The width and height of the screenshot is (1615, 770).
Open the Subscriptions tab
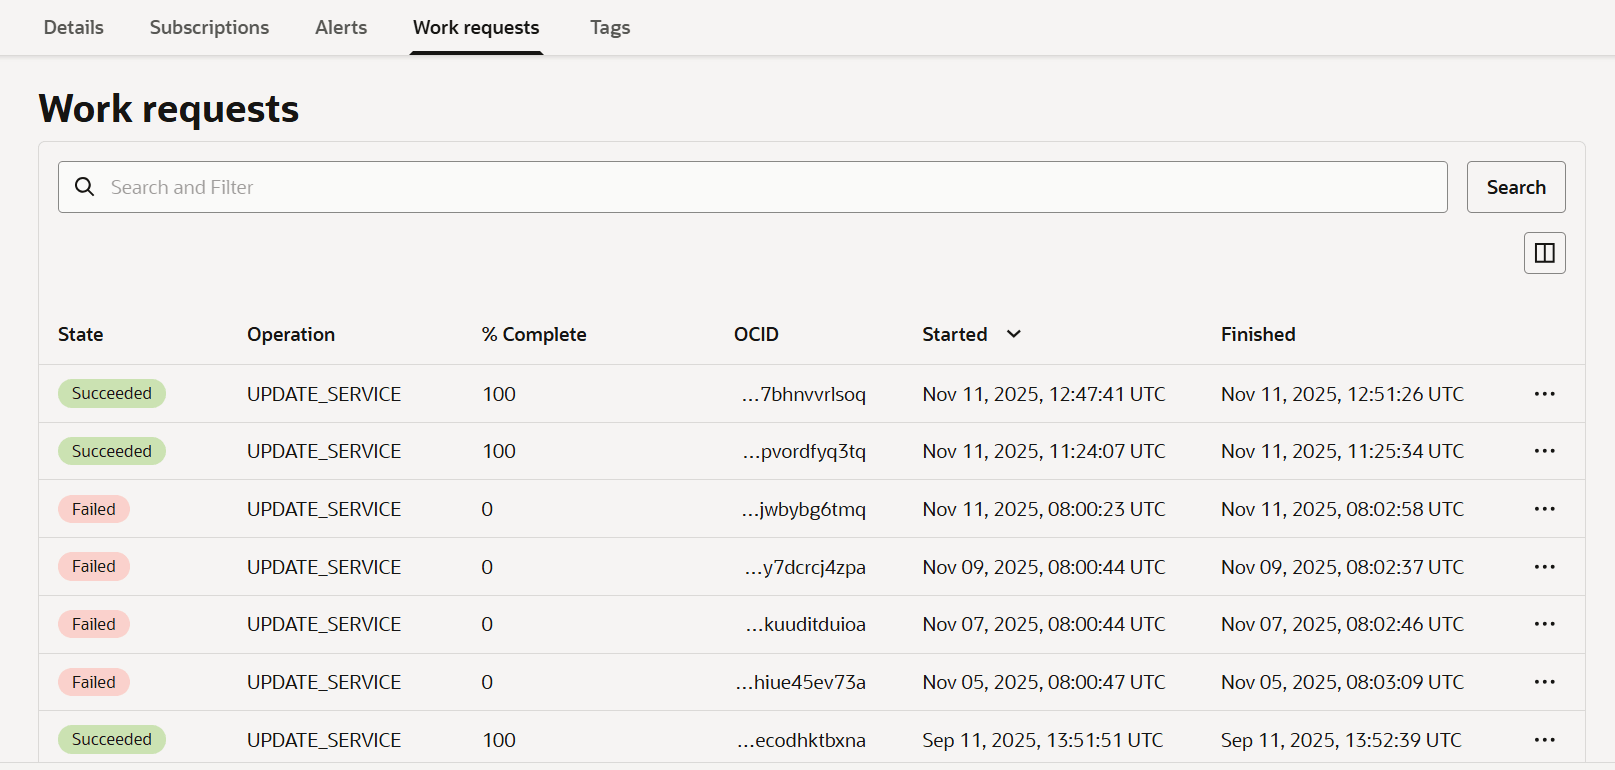(x=209, y=28)
